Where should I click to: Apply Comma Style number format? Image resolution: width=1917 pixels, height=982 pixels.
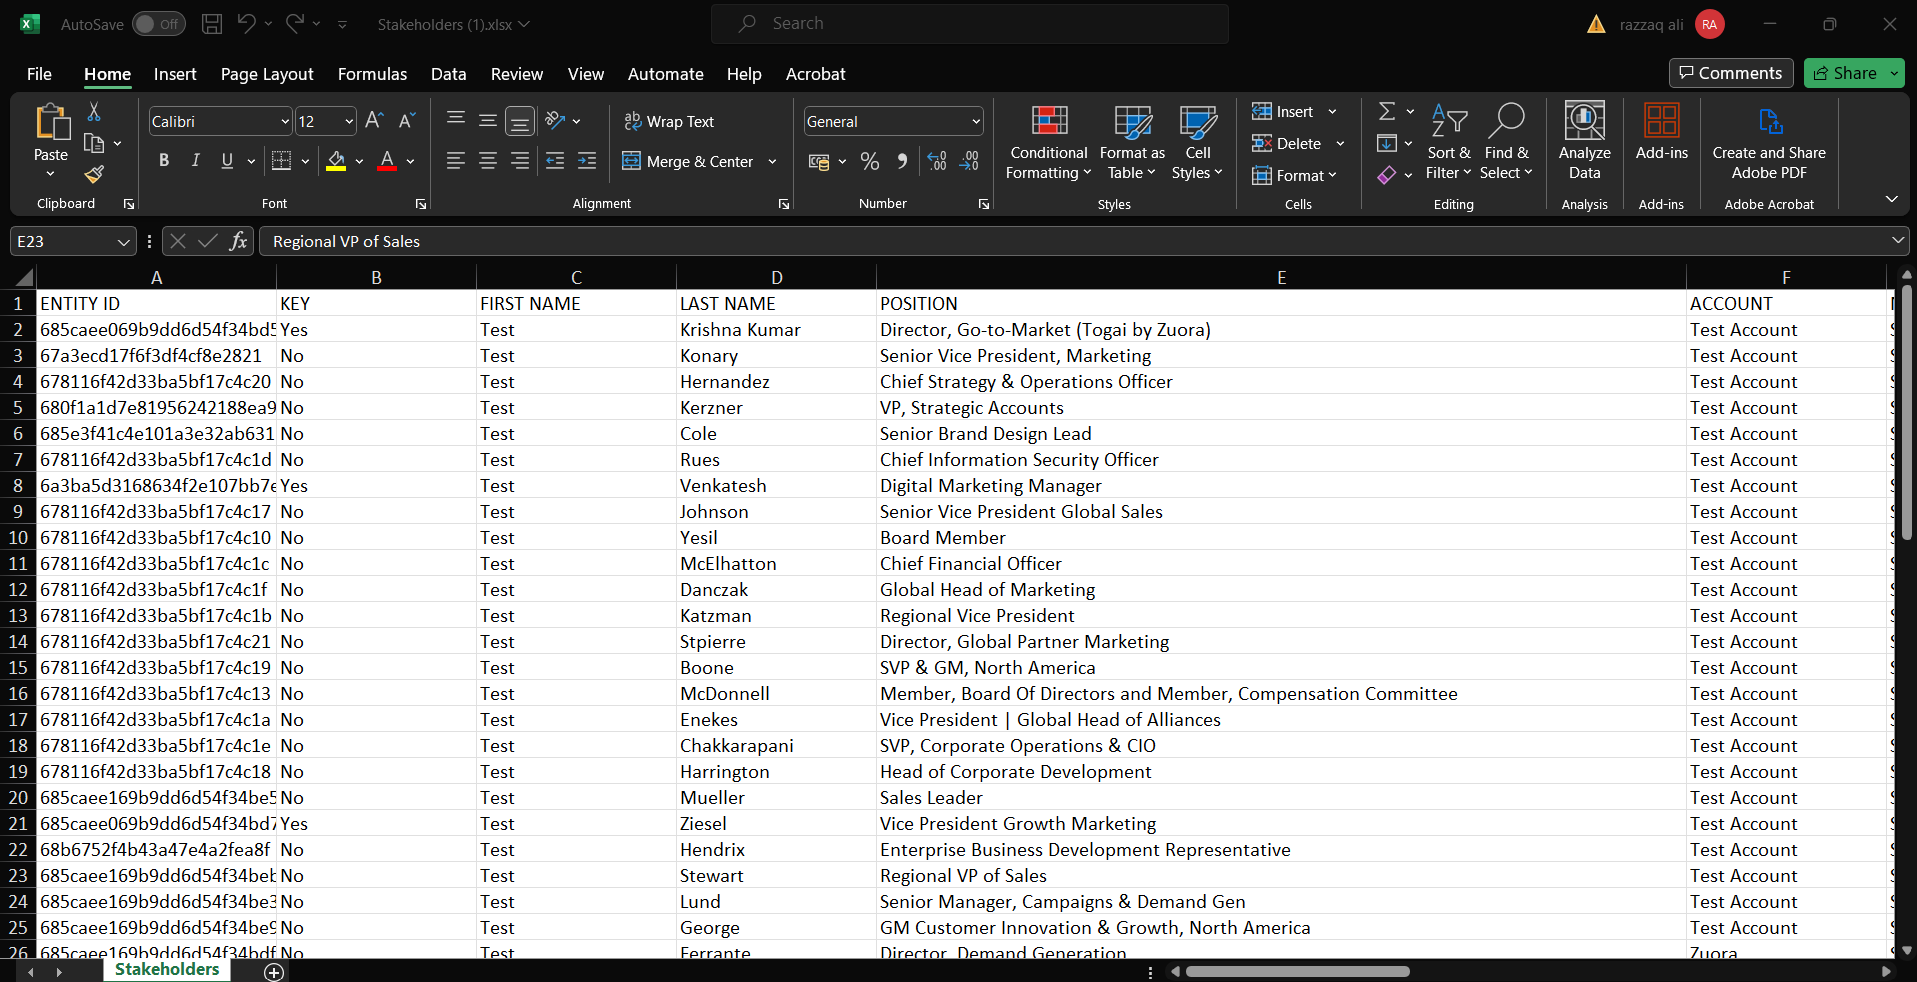point(902,161)
